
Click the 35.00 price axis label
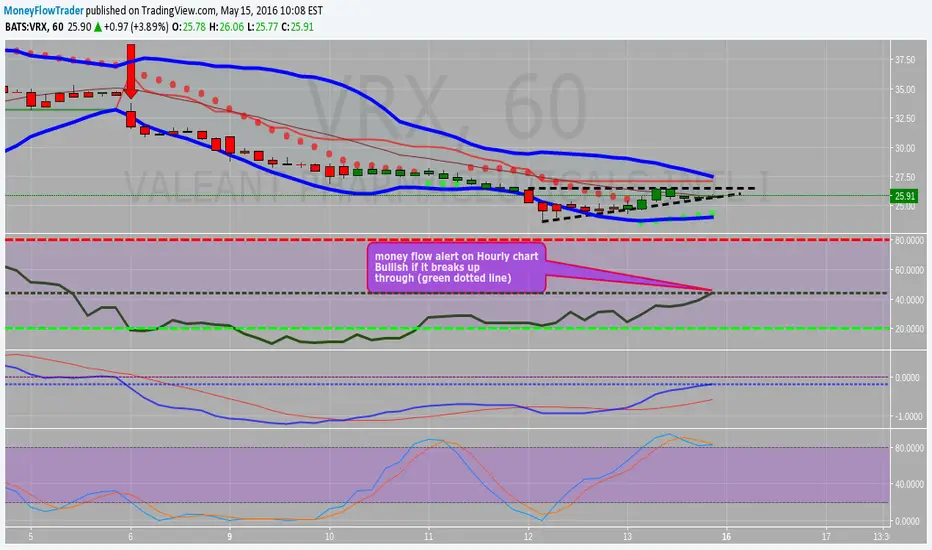tap(905, 89)
